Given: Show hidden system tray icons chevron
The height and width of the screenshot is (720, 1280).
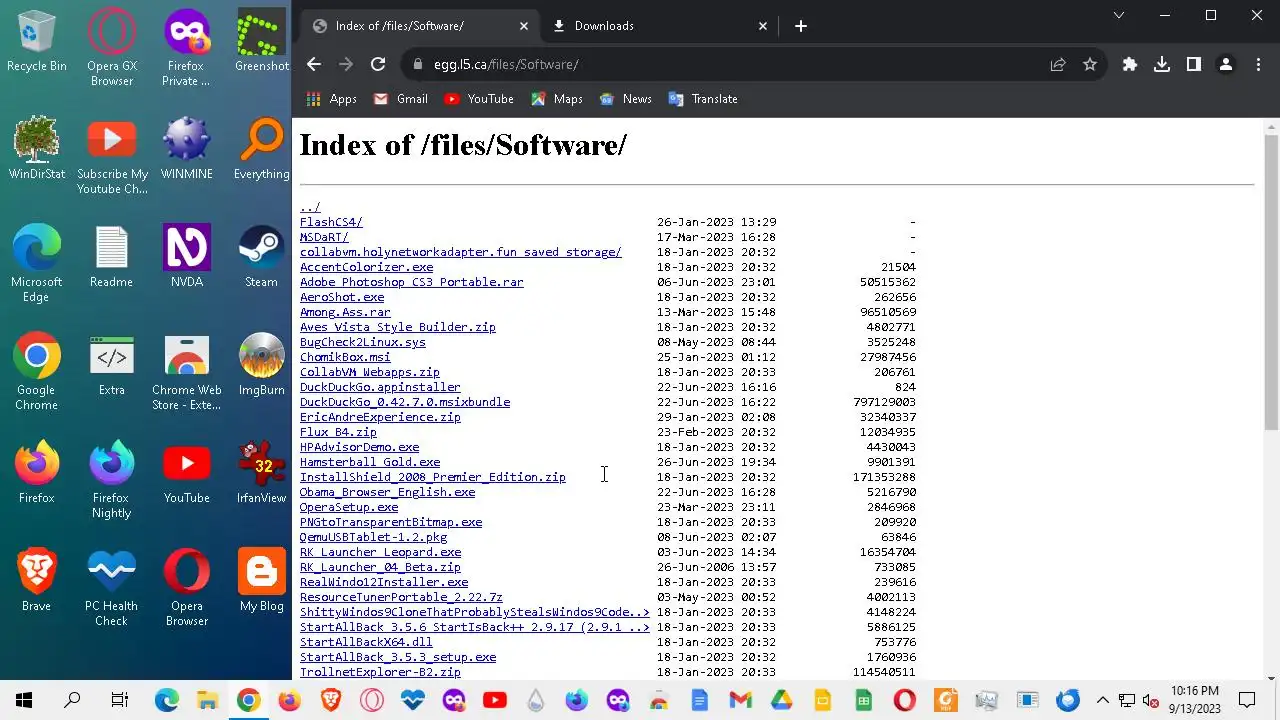Looking at the screenshot, I should (1103, 700).
